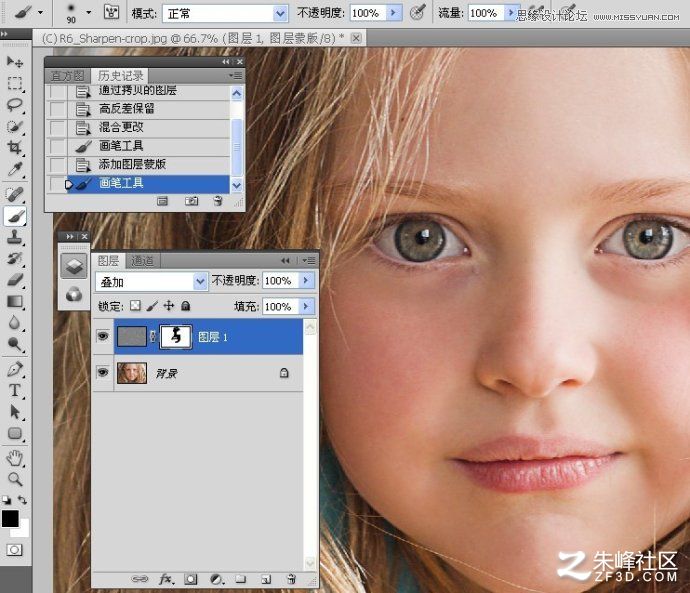Open brush opacity slider arrow

click(394, 13)
